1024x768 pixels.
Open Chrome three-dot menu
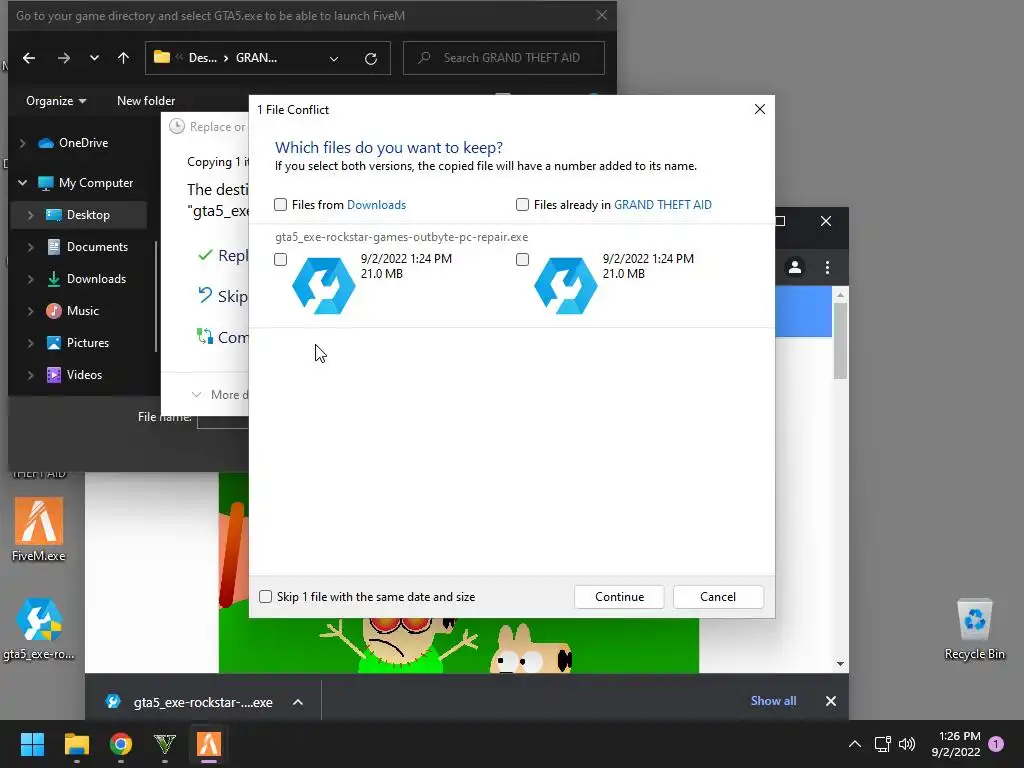[x=827, y=268]
